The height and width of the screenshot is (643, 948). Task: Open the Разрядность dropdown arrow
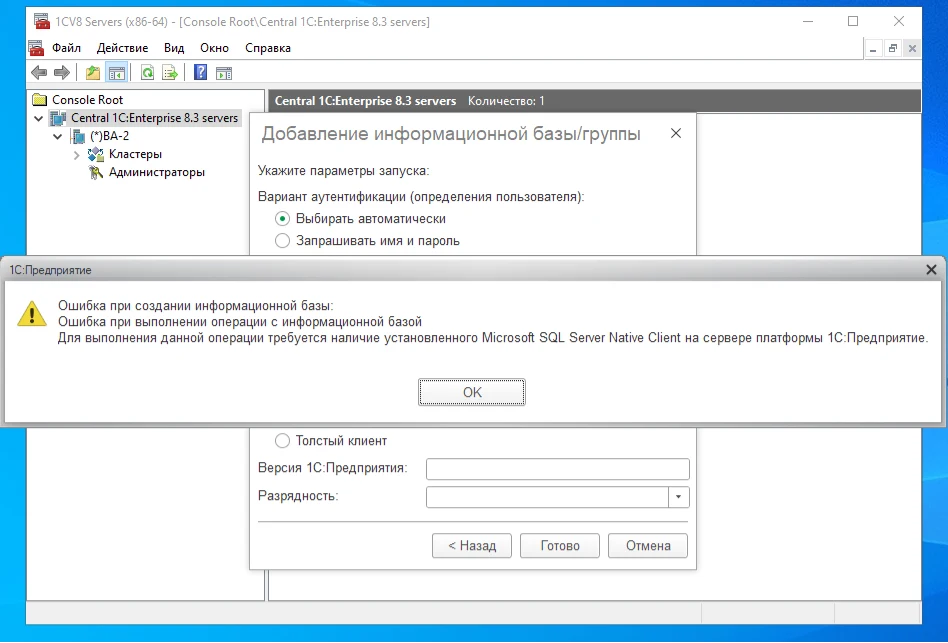point(678,497)
